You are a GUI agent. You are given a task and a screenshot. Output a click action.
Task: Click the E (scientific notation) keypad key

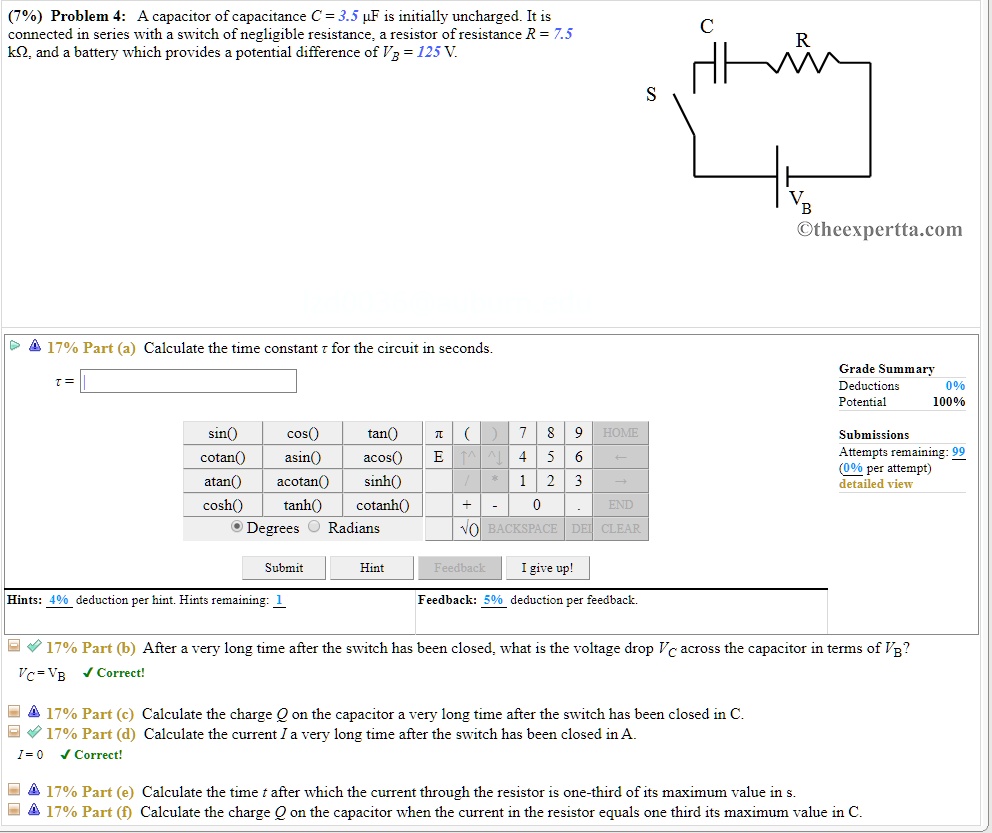coord(436,457)
